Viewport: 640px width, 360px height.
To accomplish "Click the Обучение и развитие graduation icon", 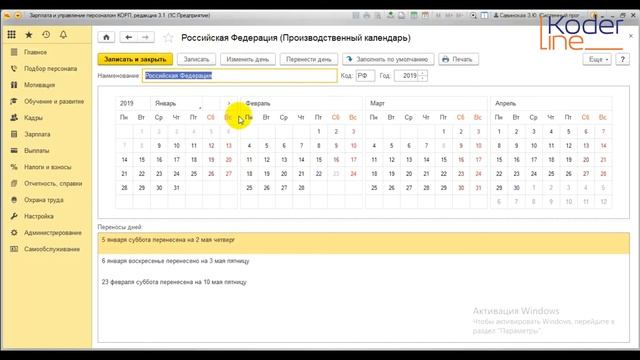I will 14,101.
